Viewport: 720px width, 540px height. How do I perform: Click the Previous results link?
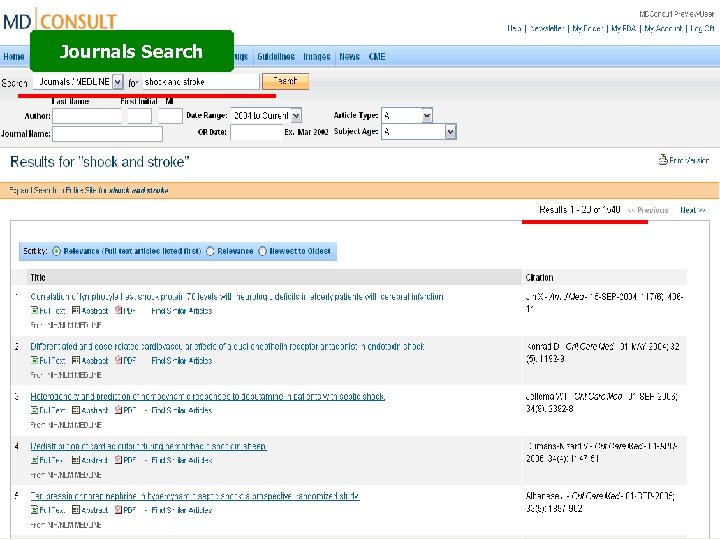point(648,210)
